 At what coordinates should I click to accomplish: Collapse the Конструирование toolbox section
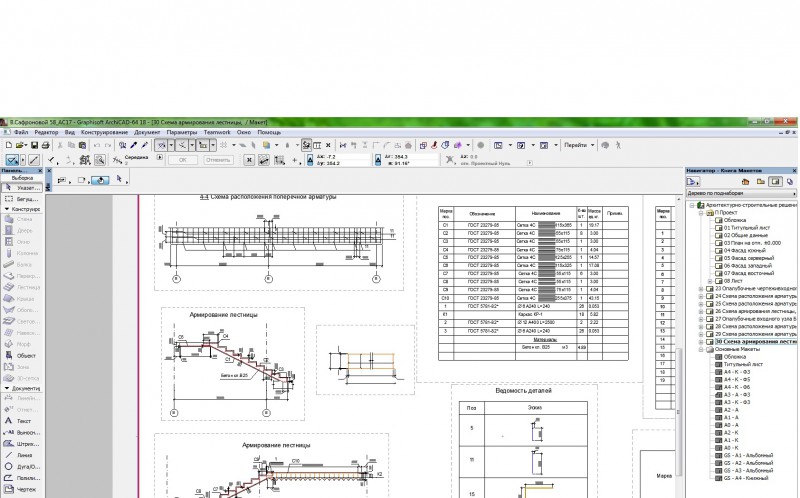tap(7, 209)
